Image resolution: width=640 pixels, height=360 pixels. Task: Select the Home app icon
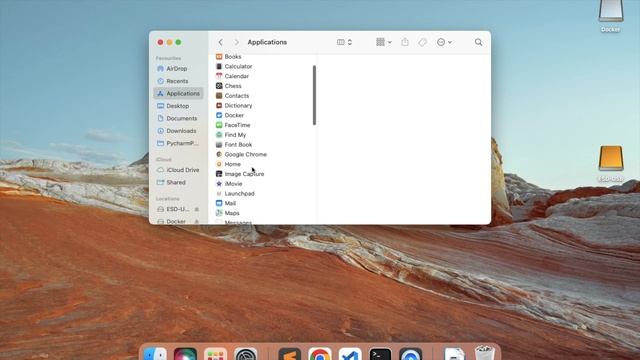(x=219, y=164)
